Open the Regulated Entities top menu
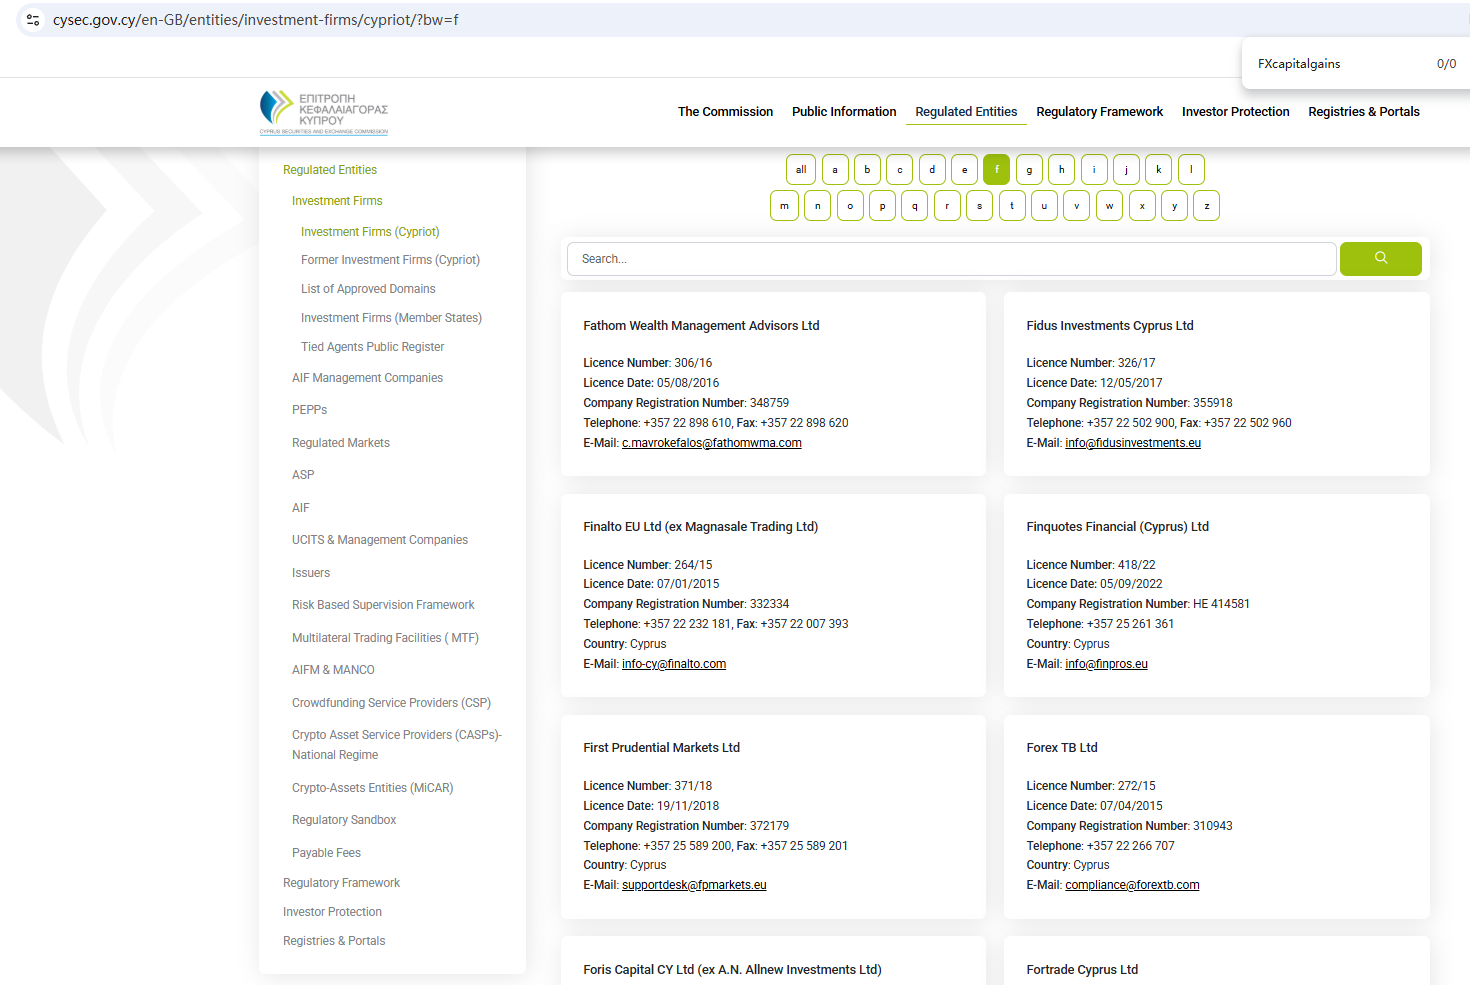1470x985 pixels. coord(966,112)
